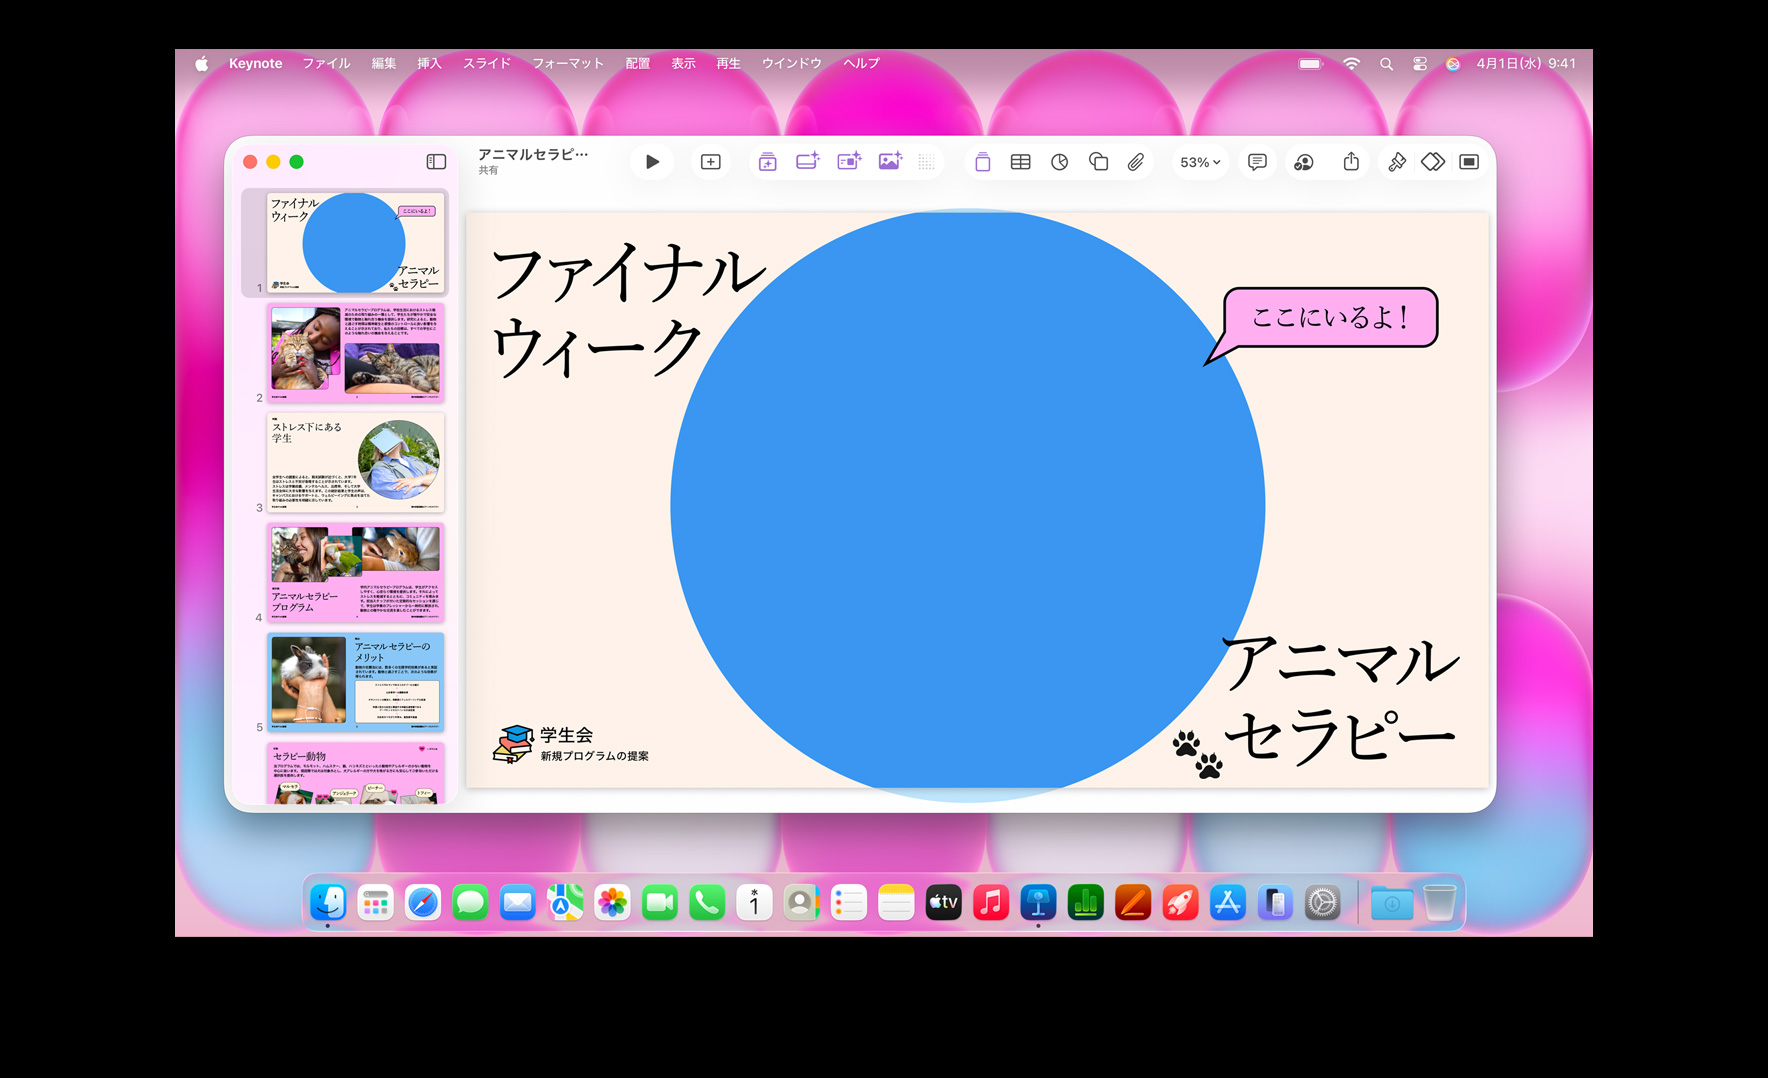
Task: Toggle the Document inspector
Action: [x=1469, y=162]
